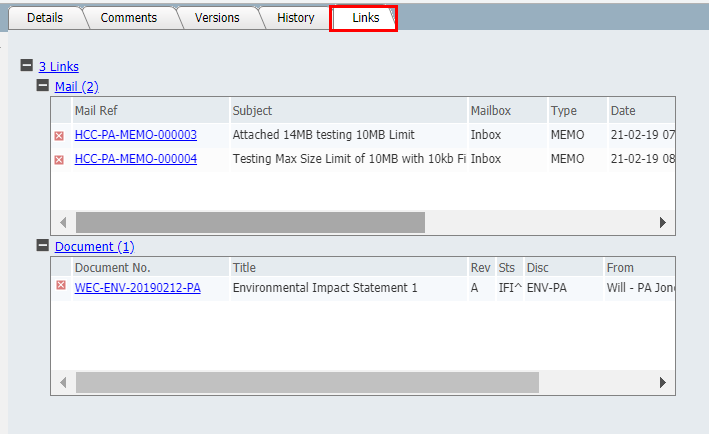
Task: Open mail HCC-PA-MEMO-000004
Action: tap(136, 159)
